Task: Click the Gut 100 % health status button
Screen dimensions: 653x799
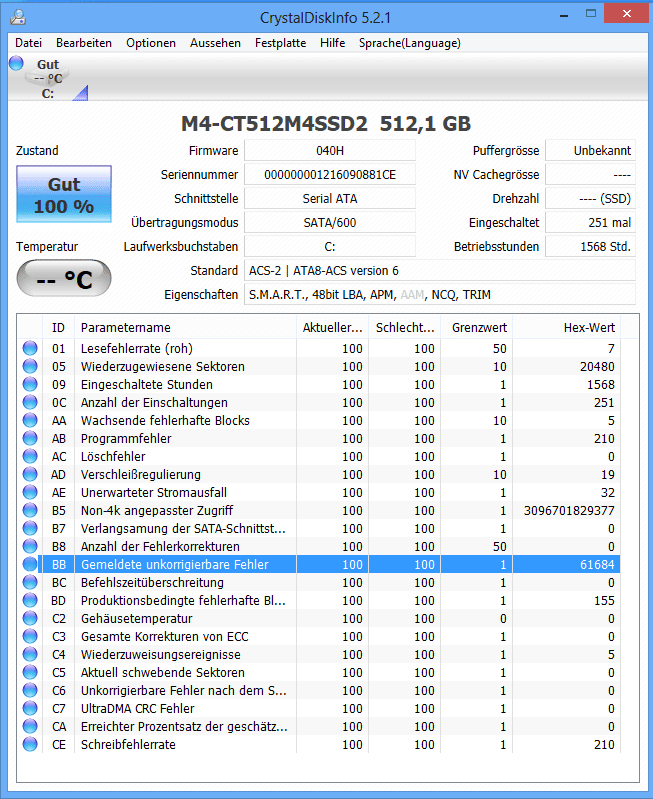Action: 64,194
